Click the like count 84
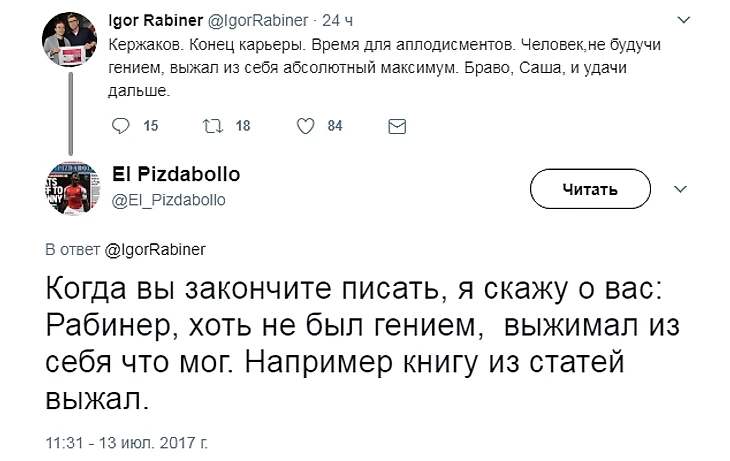Image resolution: width=730 pixels, height=461 pixels. 336,125
